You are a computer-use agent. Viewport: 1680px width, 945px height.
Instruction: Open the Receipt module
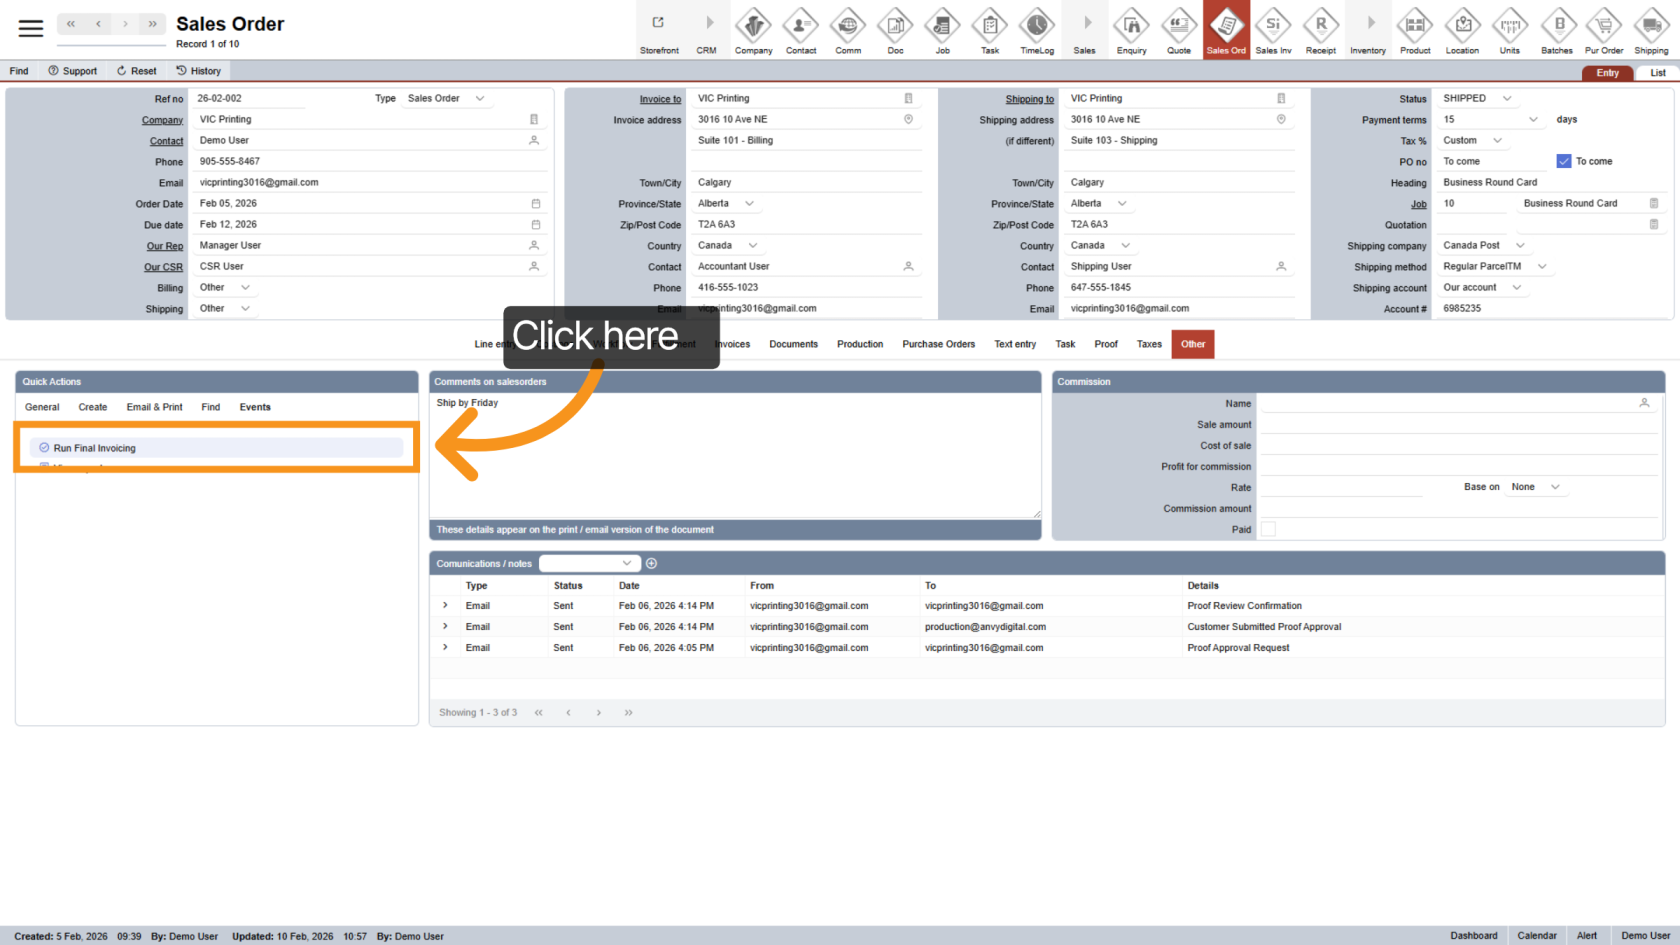pos(1321,30)
